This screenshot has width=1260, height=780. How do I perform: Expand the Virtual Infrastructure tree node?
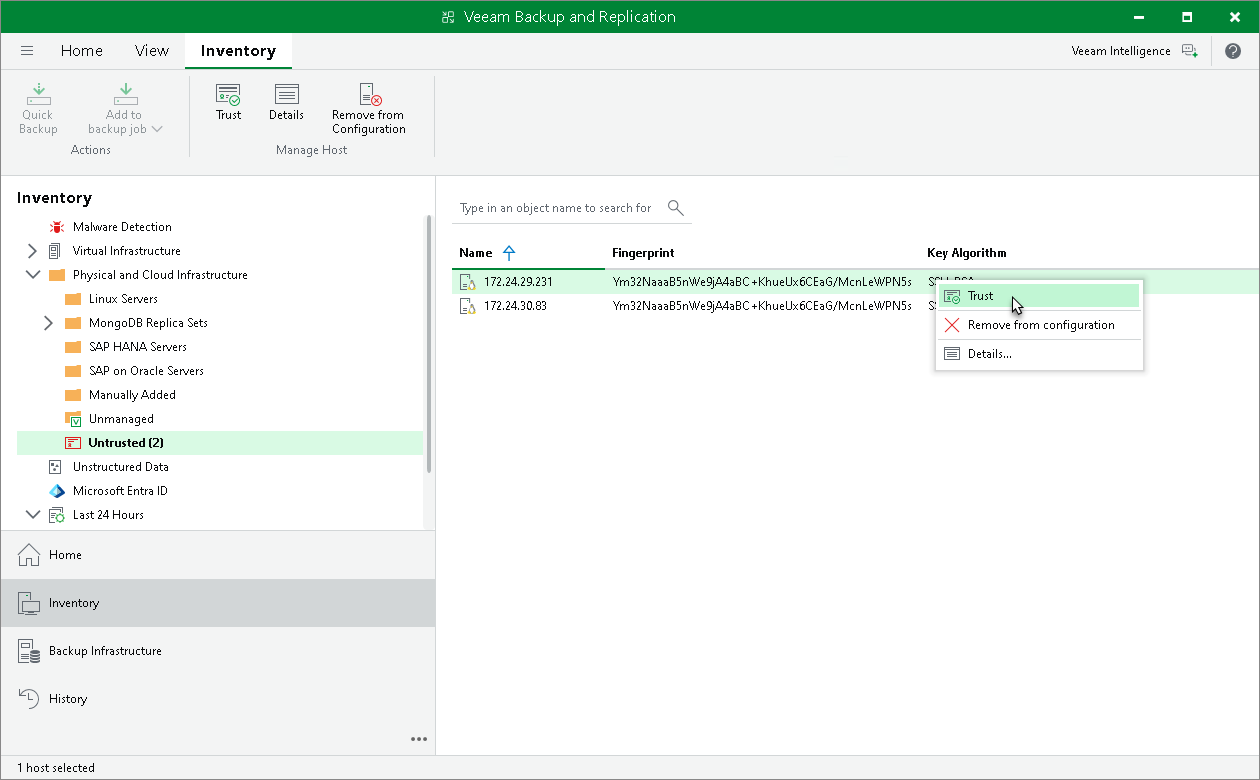click(32, 251)
